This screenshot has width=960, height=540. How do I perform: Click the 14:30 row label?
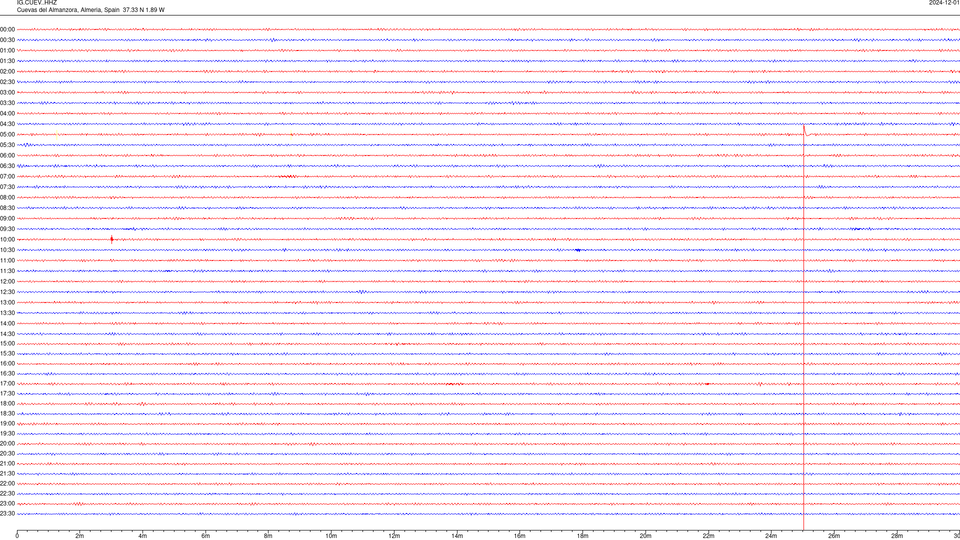click(x=7, y=334)
